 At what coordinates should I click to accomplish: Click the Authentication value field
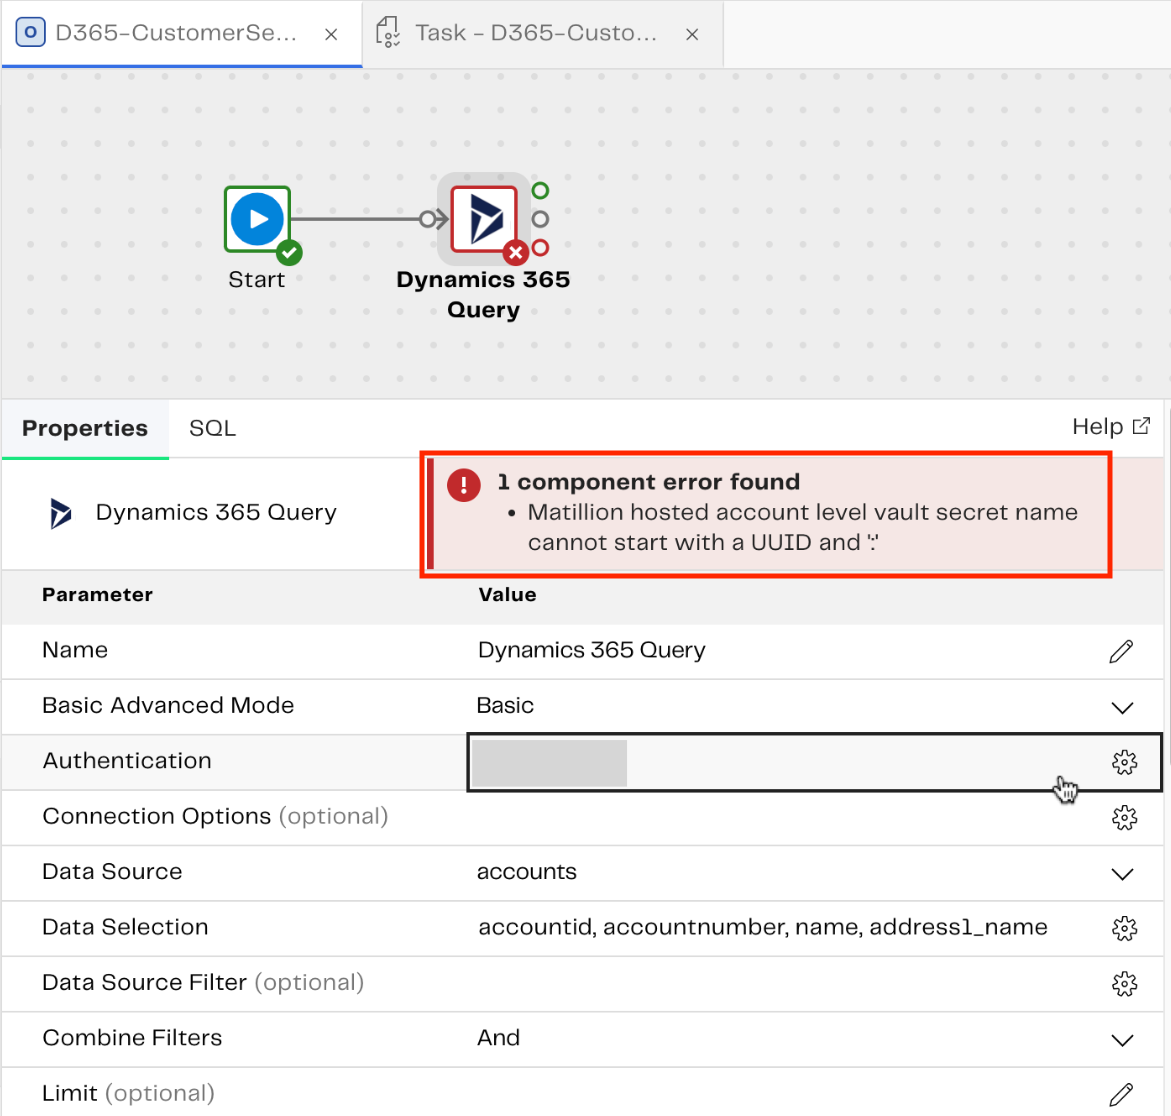tap(814, 762)
